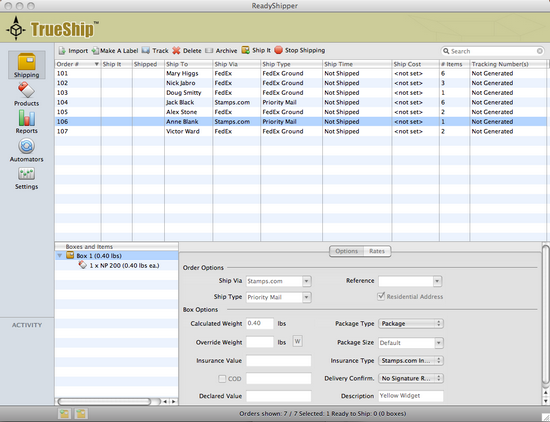Open the Delivery Confirm. dropdown

[x=411, y=378]
